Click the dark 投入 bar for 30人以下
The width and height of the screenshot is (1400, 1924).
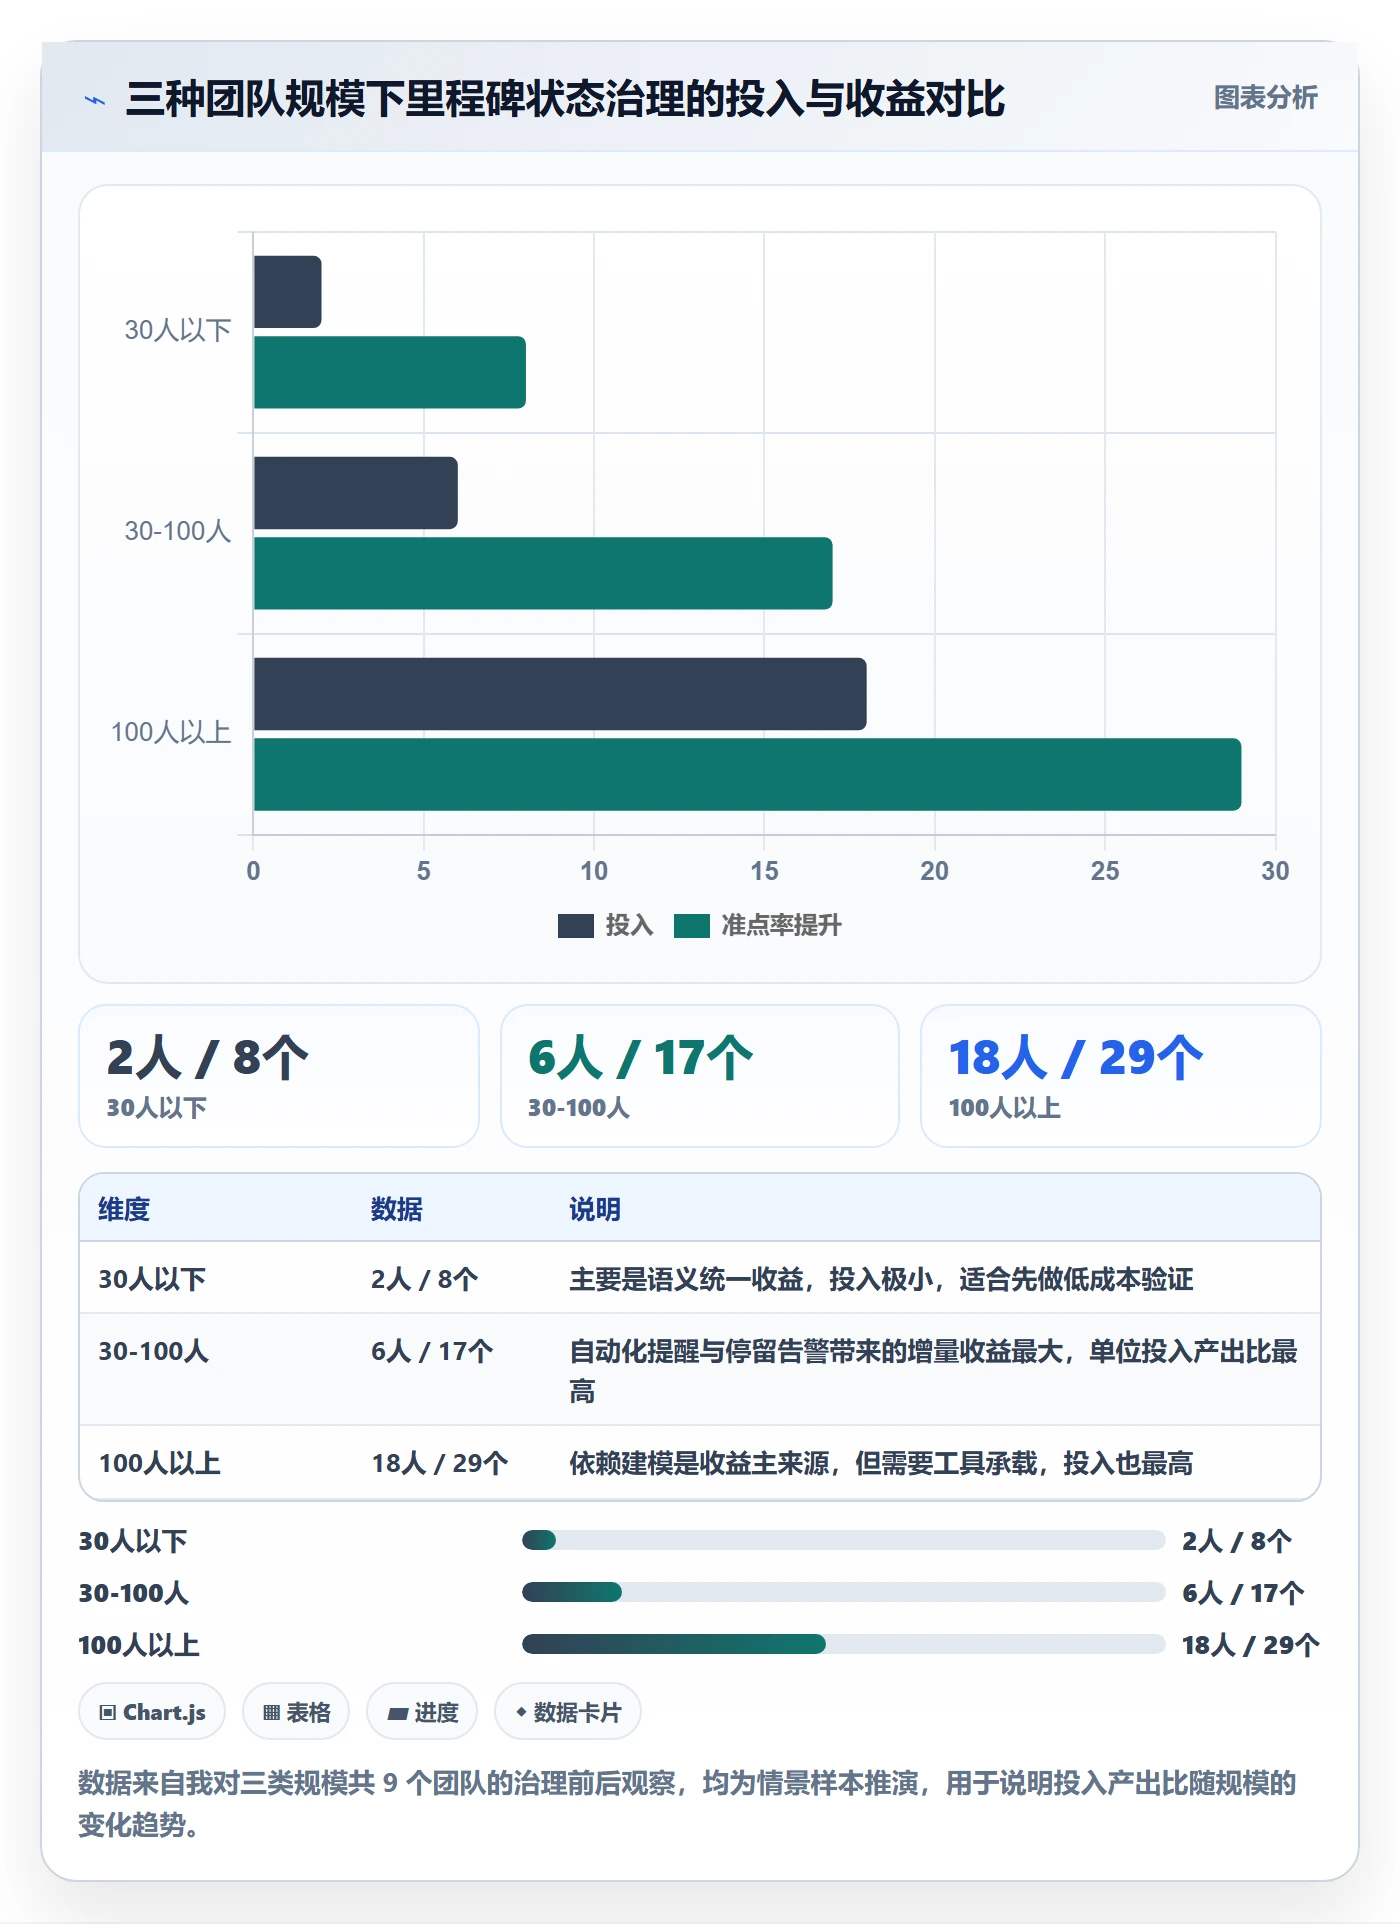288,292
